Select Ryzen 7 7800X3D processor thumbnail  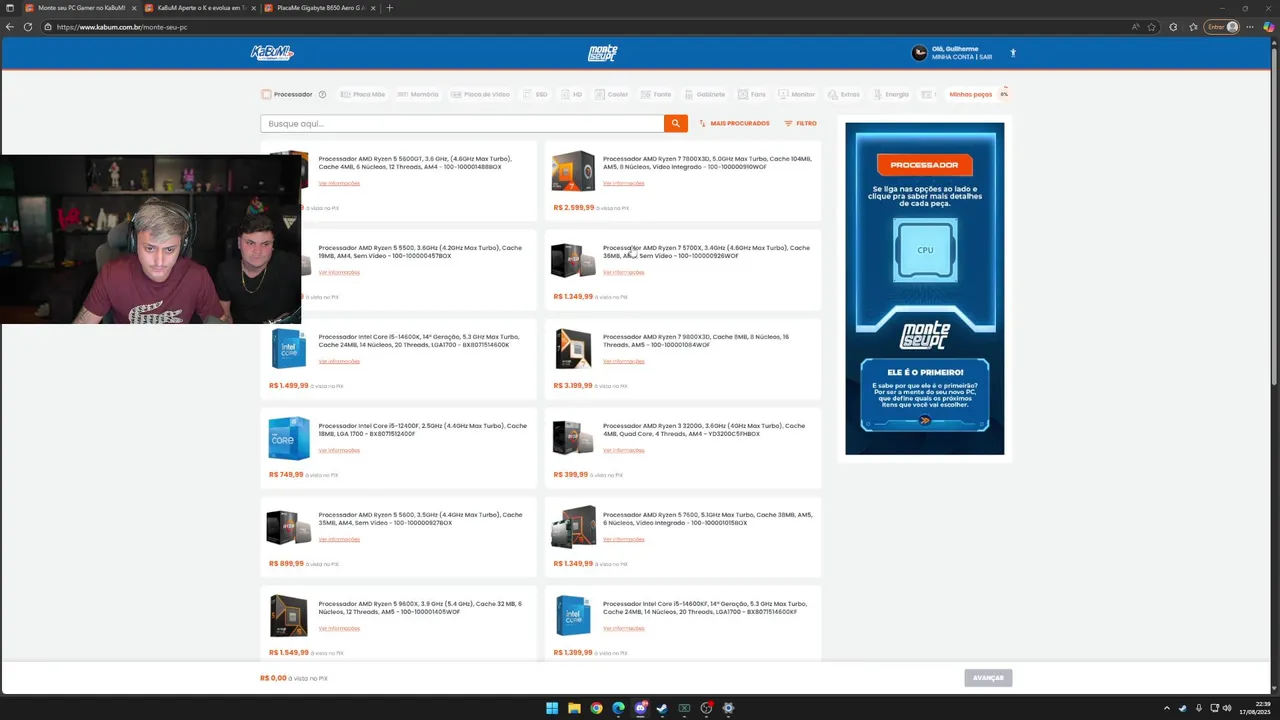(x=573, y=171)
